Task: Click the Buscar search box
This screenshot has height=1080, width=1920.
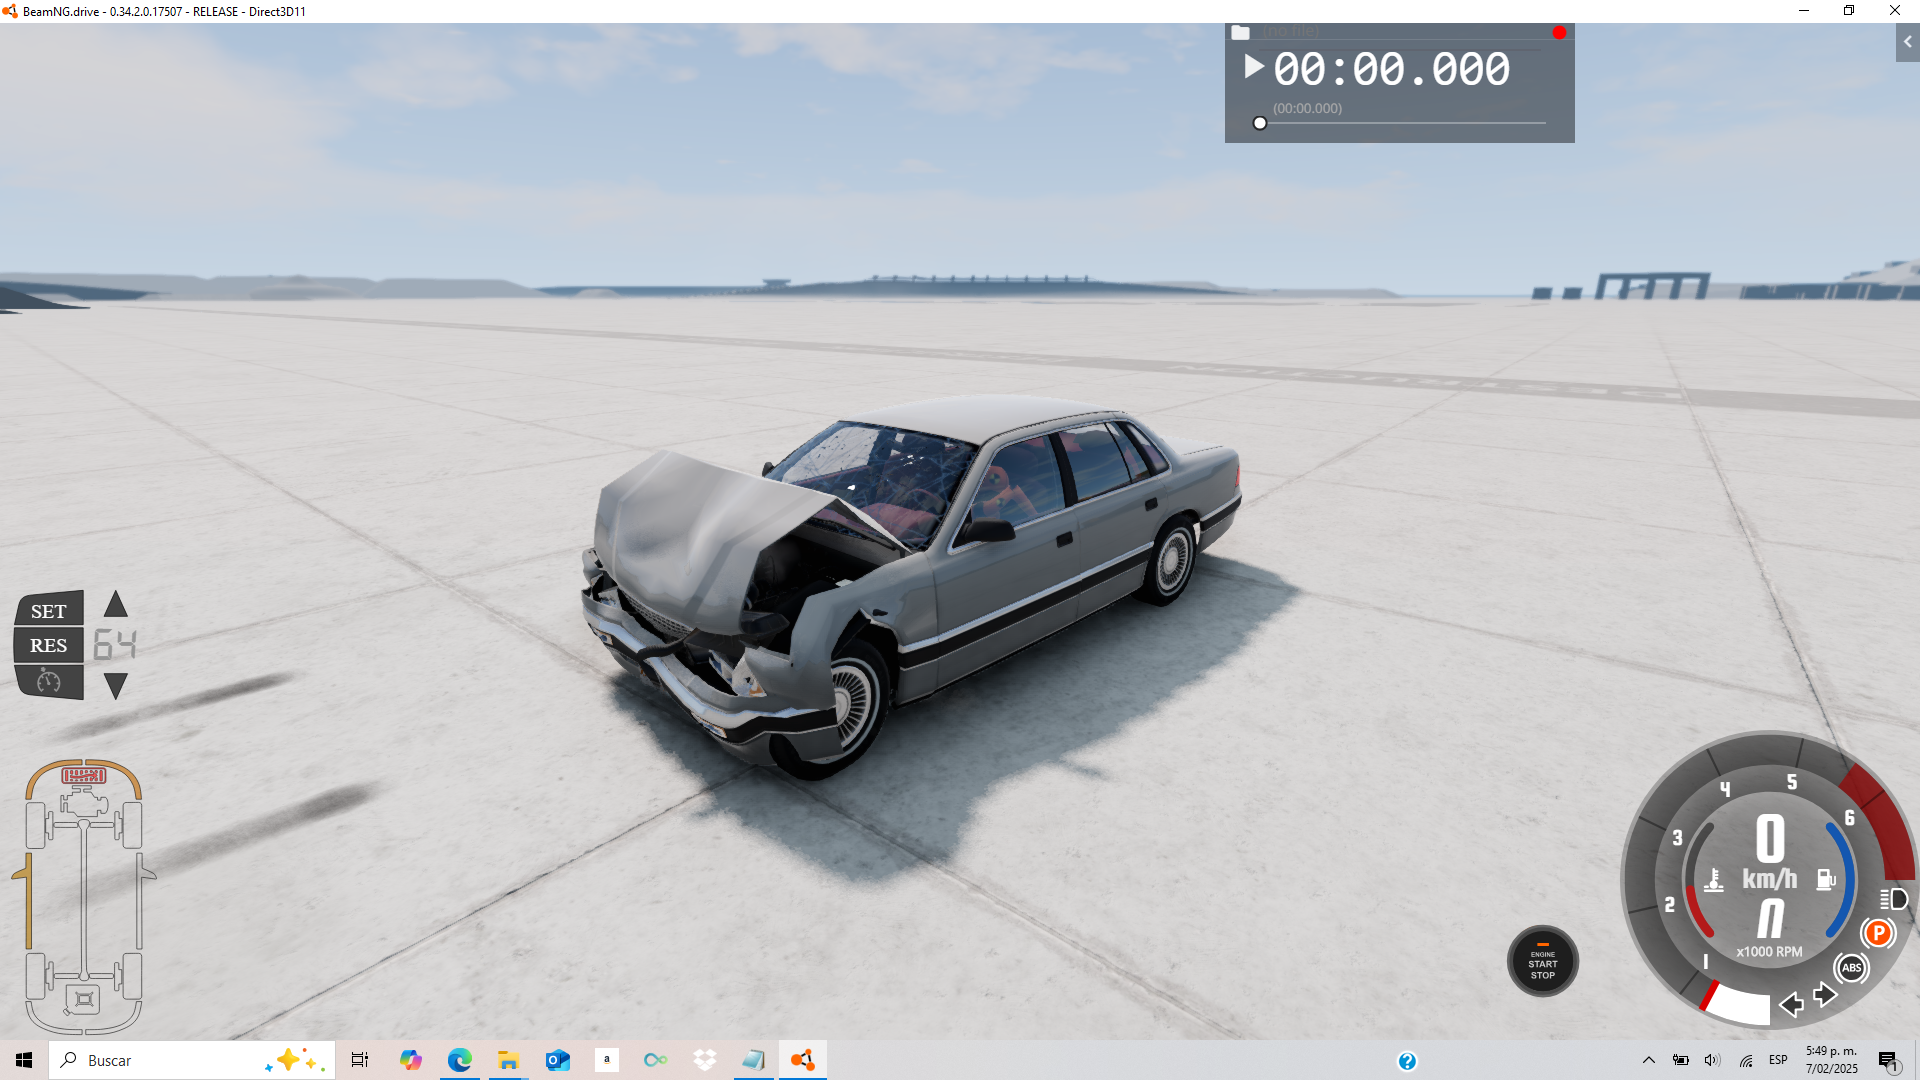Action: (x=192, y=1060)
